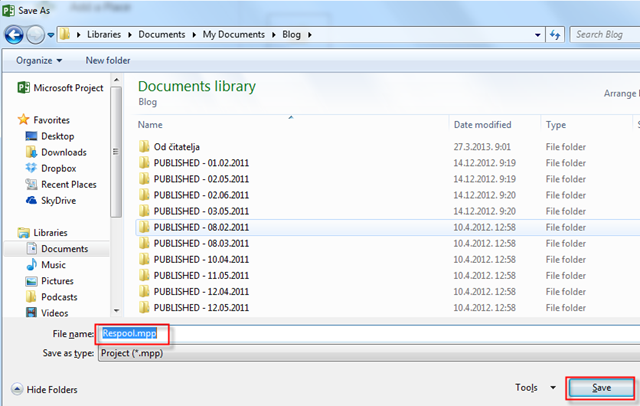Open SkyDrive from Favorites
640x406 pixels.
point(59,200)
